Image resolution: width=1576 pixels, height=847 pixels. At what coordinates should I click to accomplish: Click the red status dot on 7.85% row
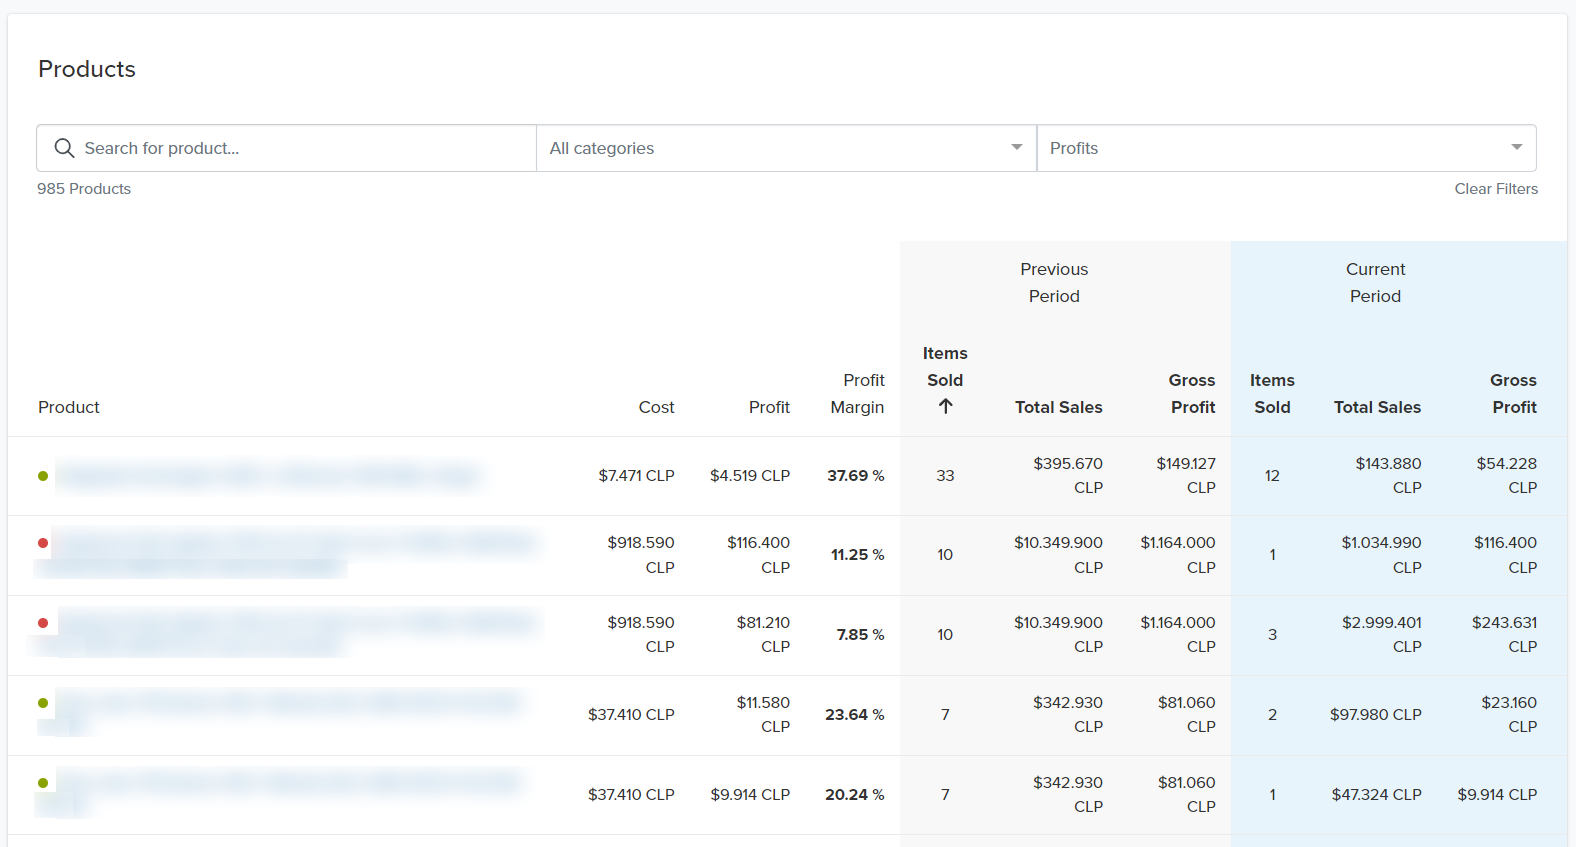(x=43, y=623)
